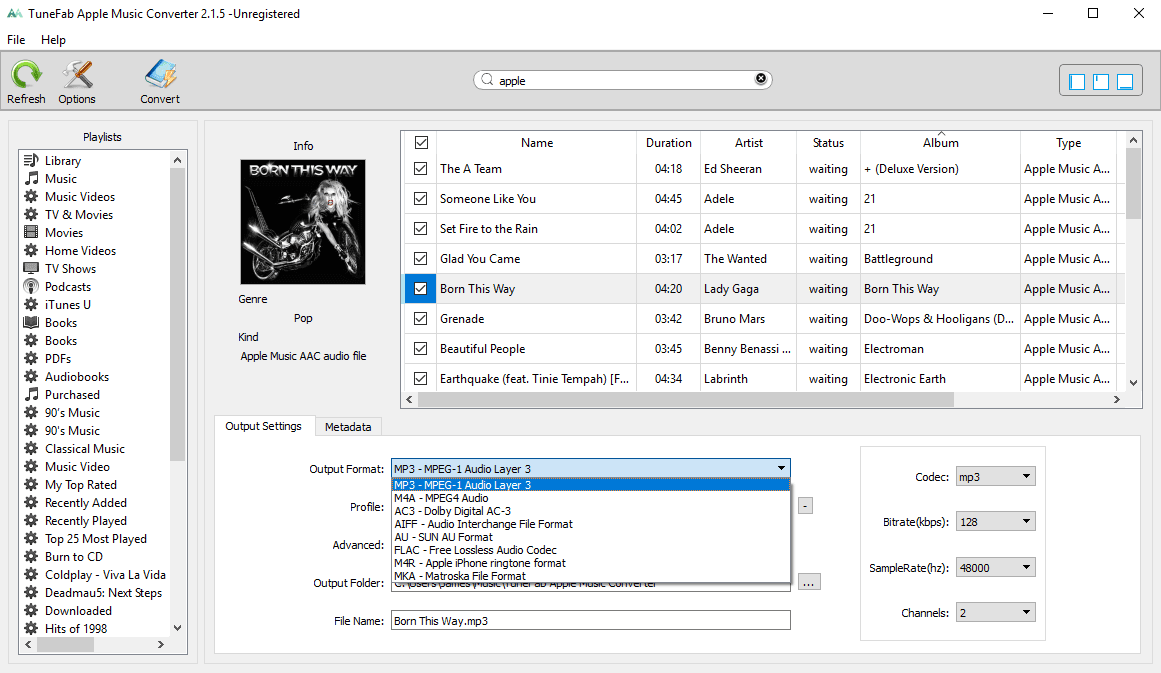The width and height of the screenshot is (1161, 673).
Task: Start conversion with Convert icon
Action: pyautogui.click(x=160, y=81)
